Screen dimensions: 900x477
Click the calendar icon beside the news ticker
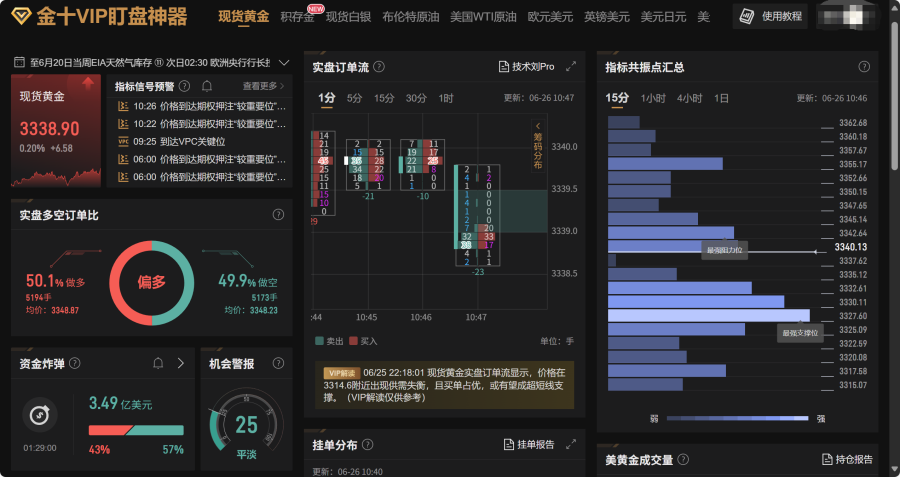[20, 62]
